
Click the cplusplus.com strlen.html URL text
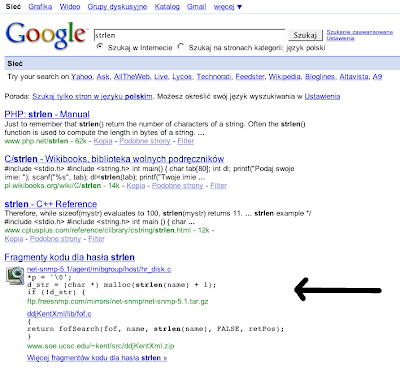pos(98,230)
